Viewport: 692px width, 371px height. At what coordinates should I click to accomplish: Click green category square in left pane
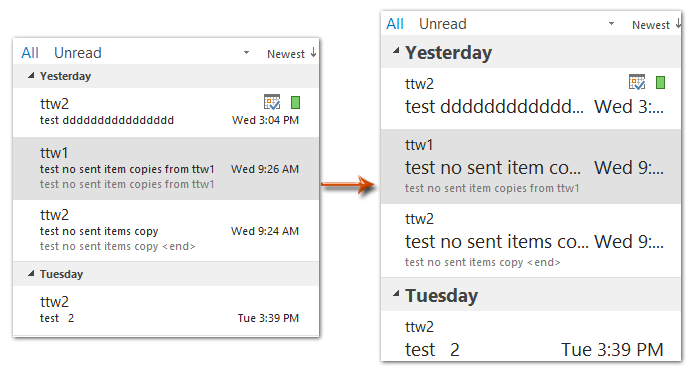click(x=295, y=102)
